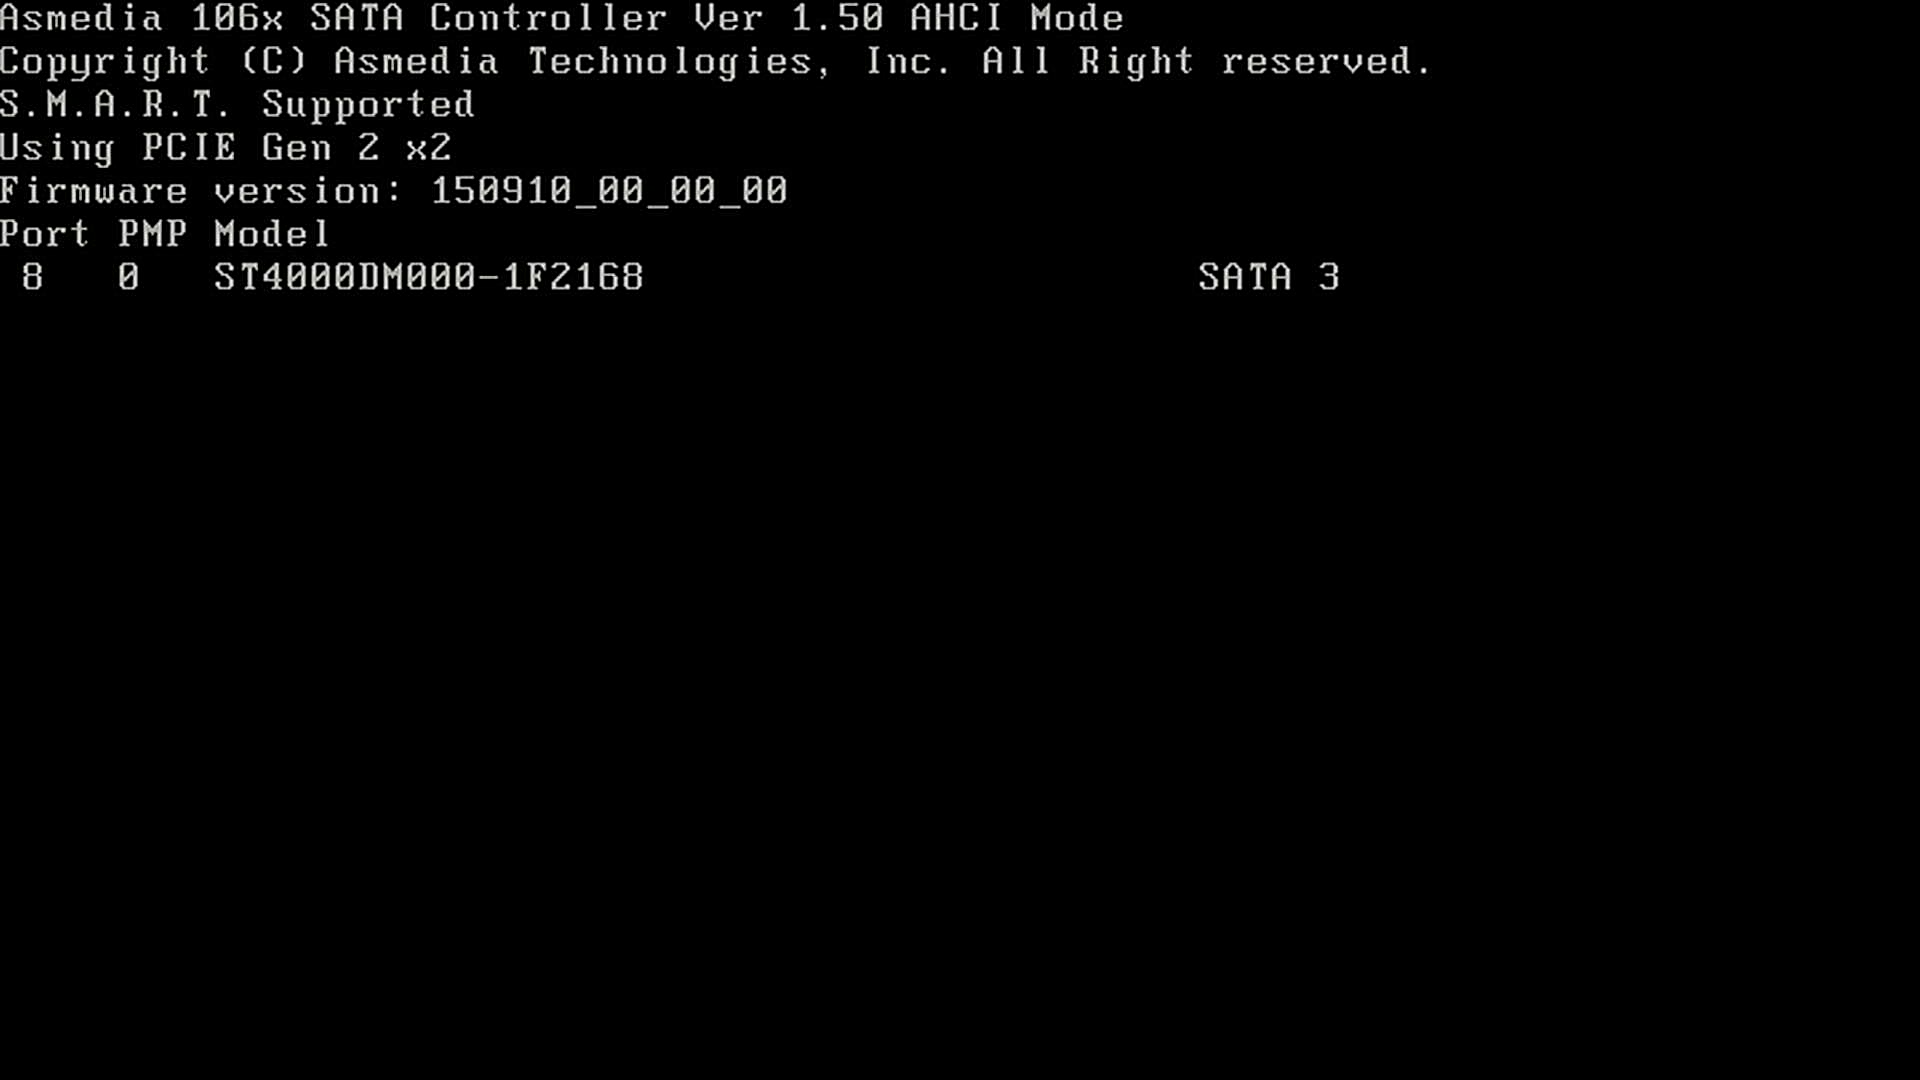This screenshot has width=1920, height=1080.
Task: Click 'All Right reserved.' text
Action: [x=1206, y=63]
